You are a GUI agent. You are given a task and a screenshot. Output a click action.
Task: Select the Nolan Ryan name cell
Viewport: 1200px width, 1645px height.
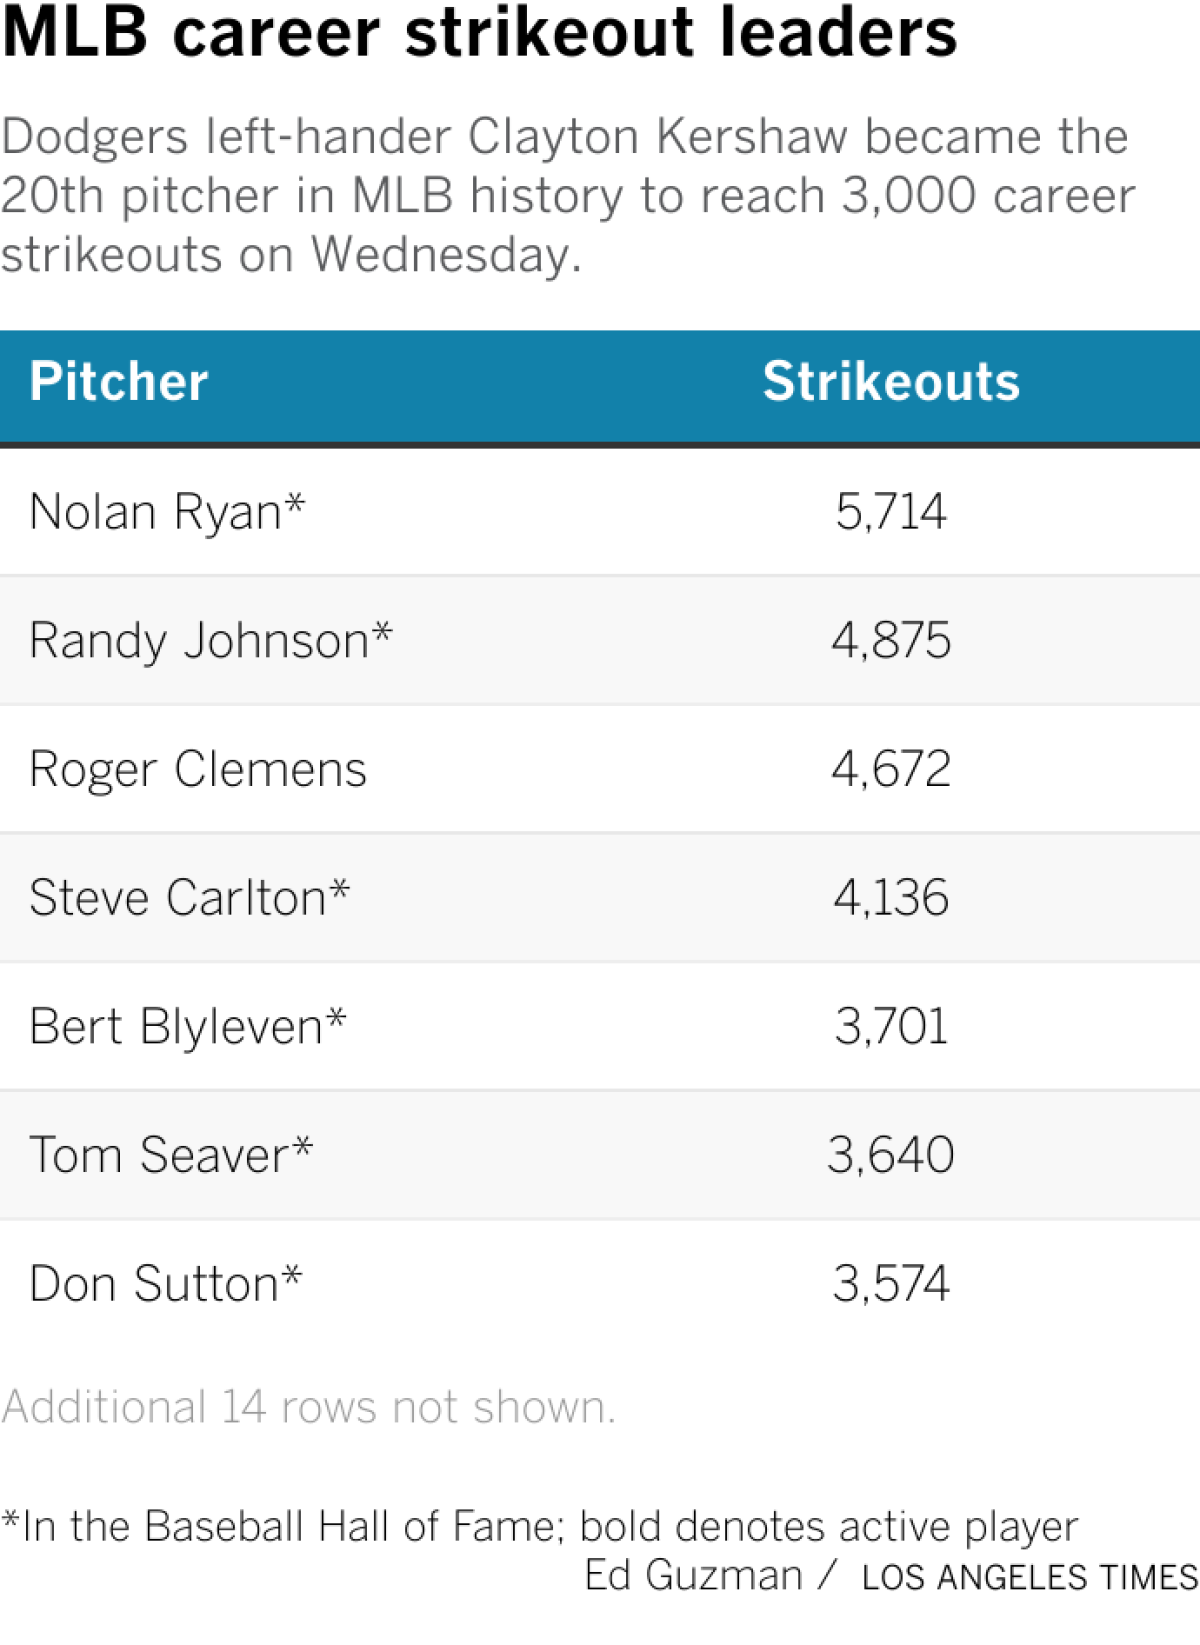coord(167,512)
